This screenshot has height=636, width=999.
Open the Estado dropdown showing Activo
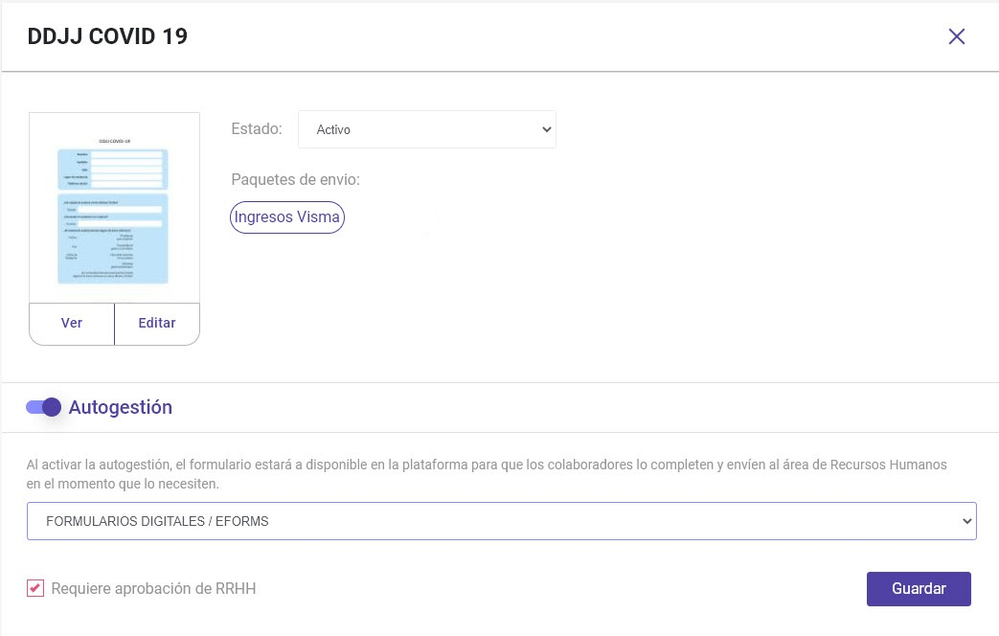[x=427, y=129]
